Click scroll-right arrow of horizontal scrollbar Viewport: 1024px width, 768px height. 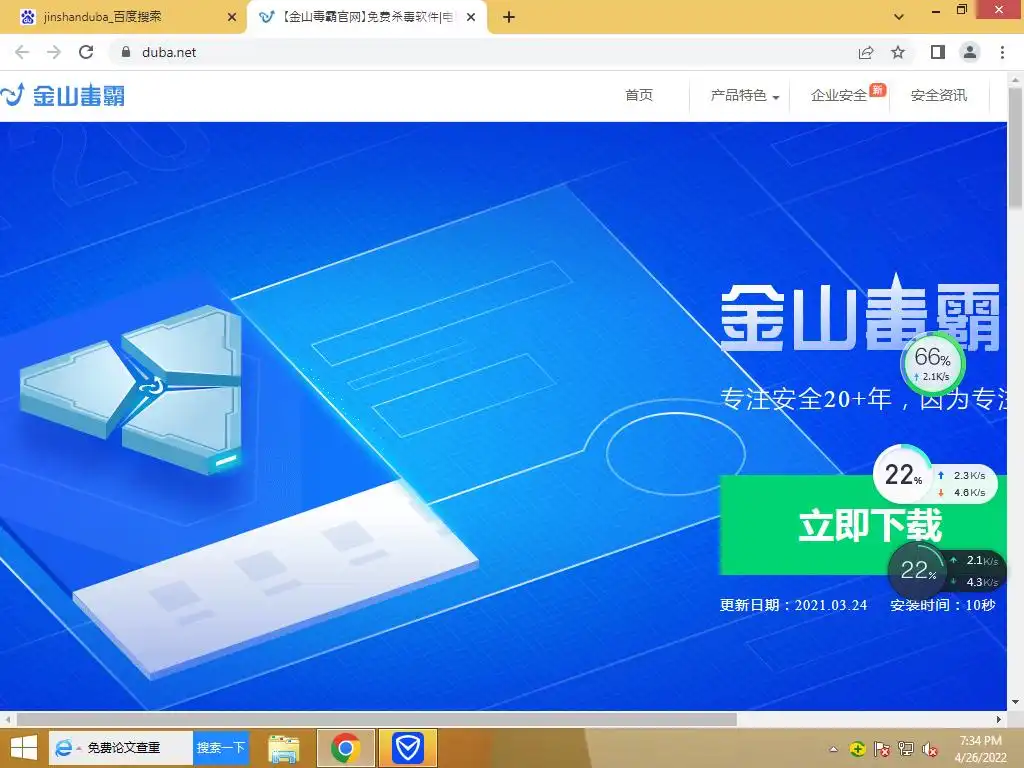tap(999, 719)
